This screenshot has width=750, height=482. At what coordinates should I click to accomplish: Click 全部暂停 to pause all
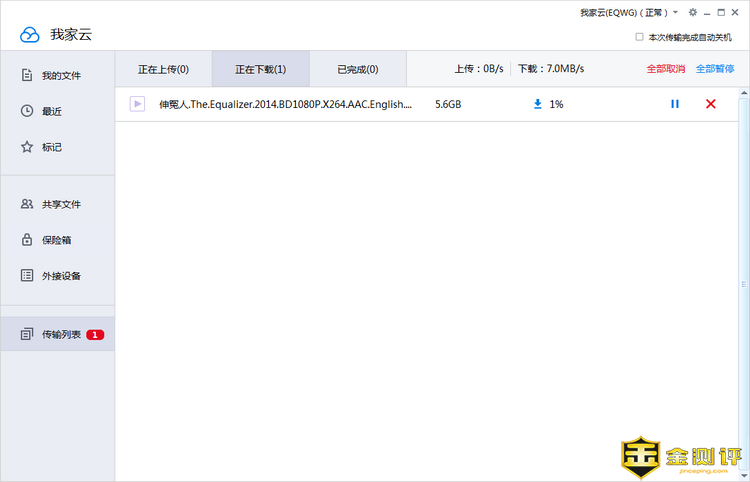714,70
